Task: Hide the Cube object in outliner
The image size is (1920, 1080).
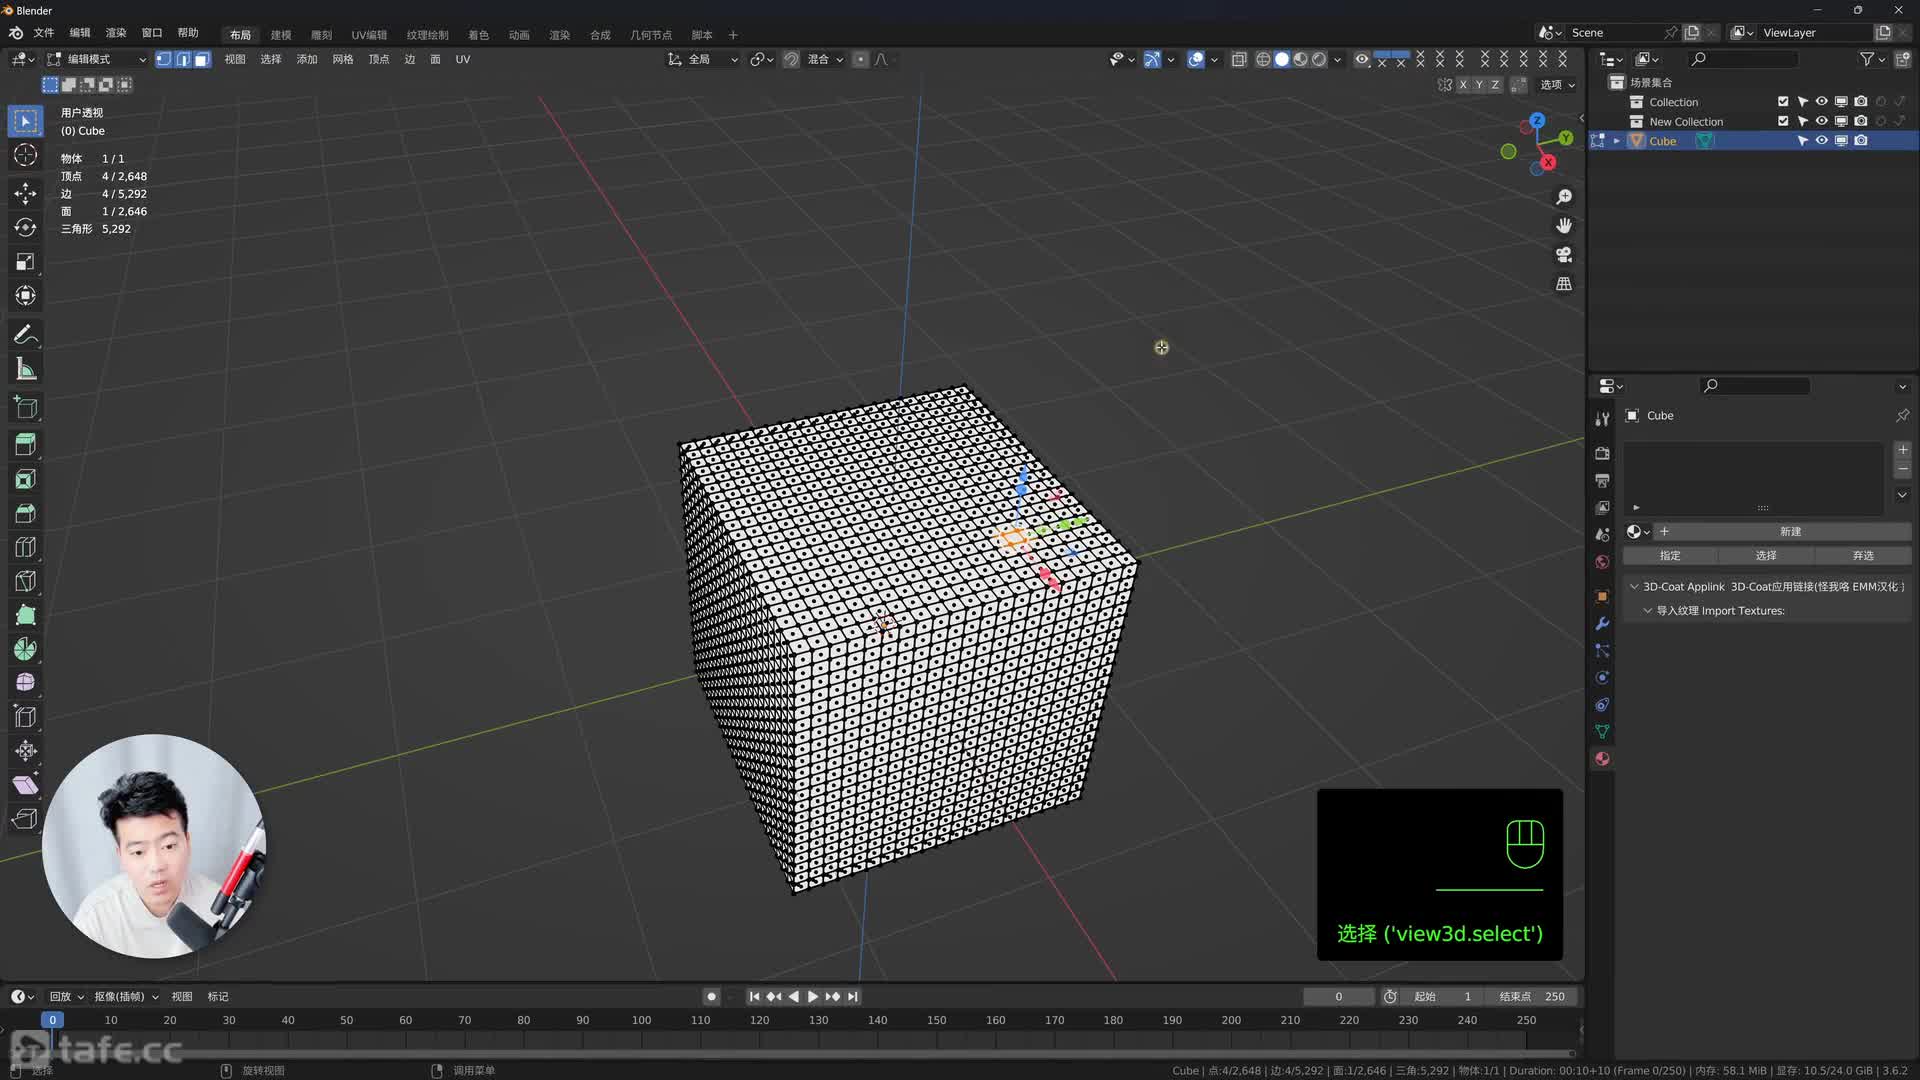Action: pyautogui.click(x=1822, y=141)
